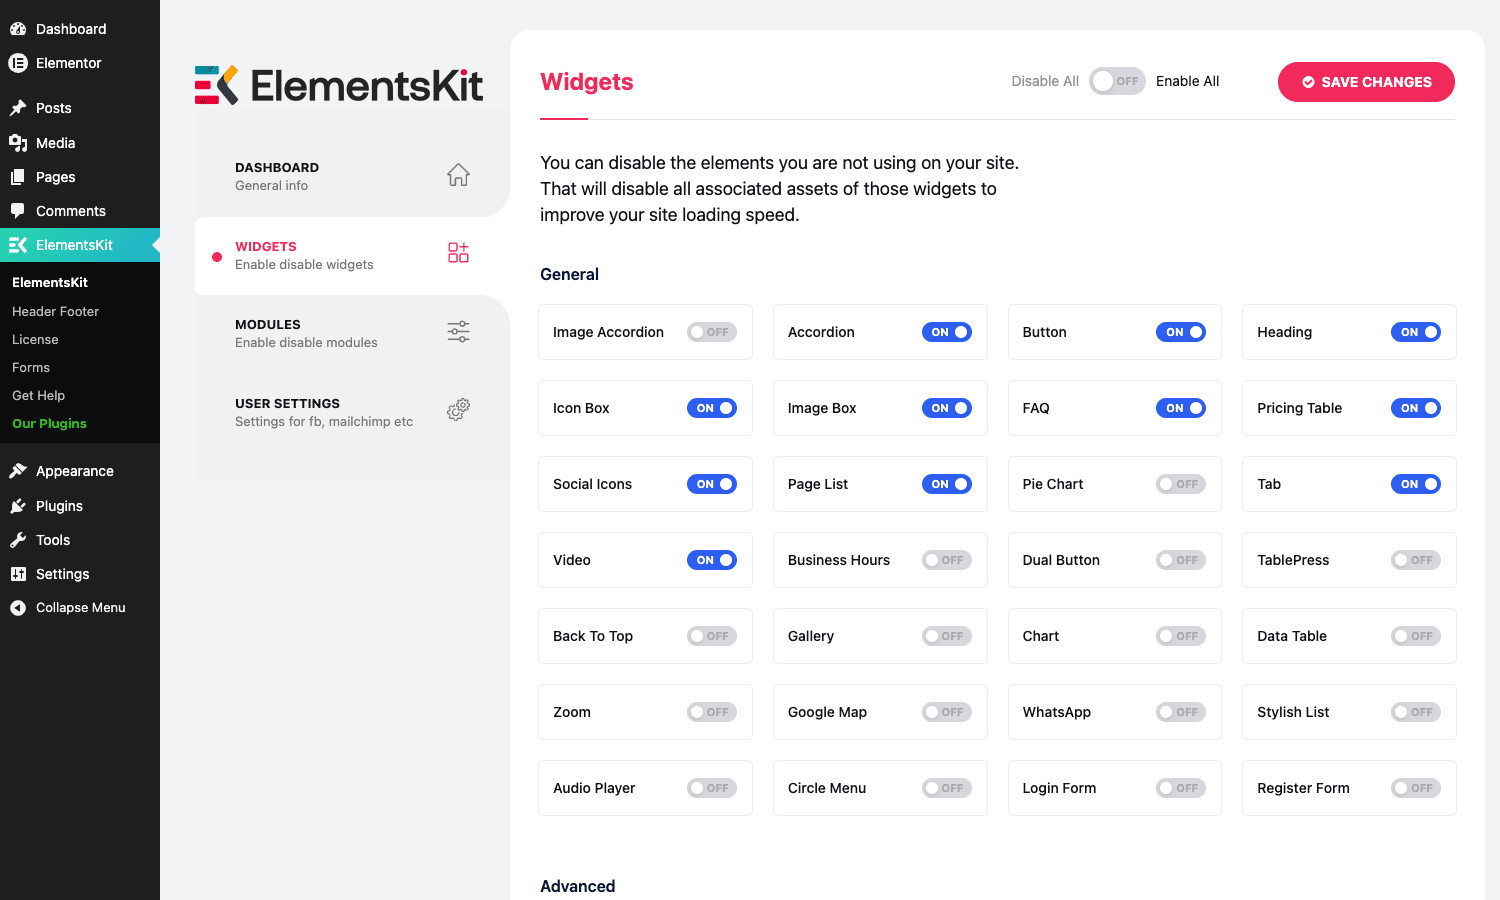Enable the Google Map widget
Image resolution: width=1500 pixels, height=900 pixels.
click(x=947, y=712)
